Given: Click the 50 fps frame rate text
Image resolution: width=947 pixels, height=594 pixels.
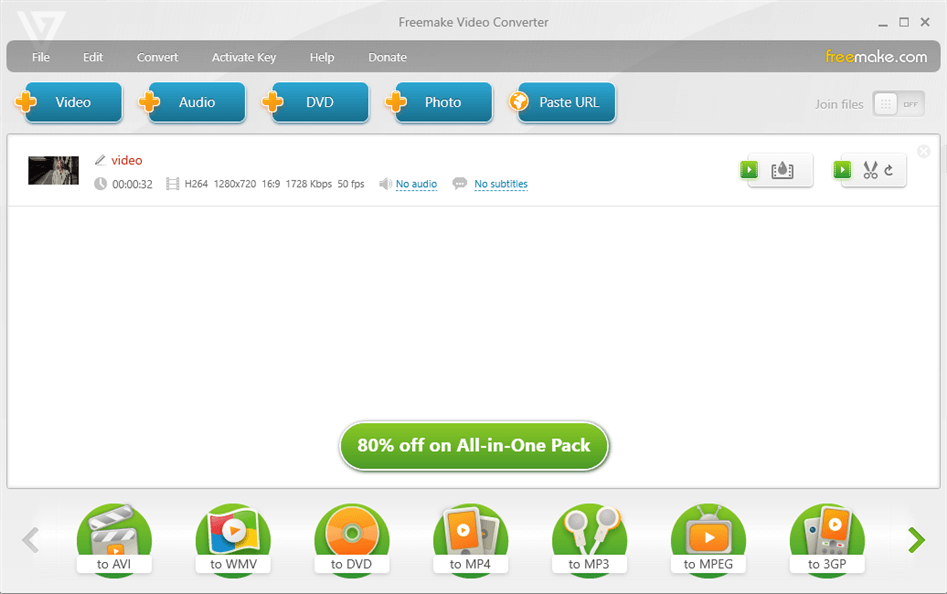Looking at the screenshot, I should pyautogui.click(x=351, y=184).
